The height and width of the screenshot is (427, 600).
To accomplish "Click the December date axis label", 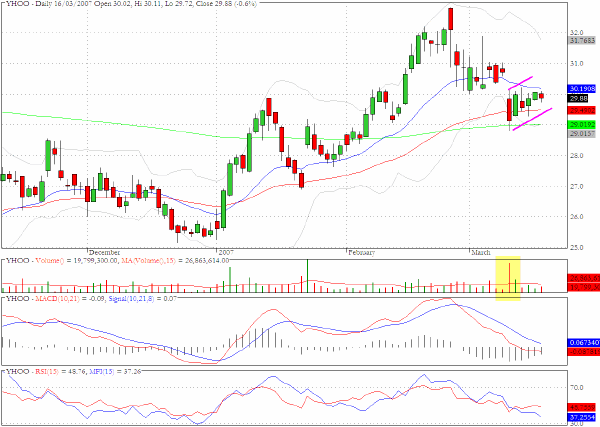I will 104,253.
